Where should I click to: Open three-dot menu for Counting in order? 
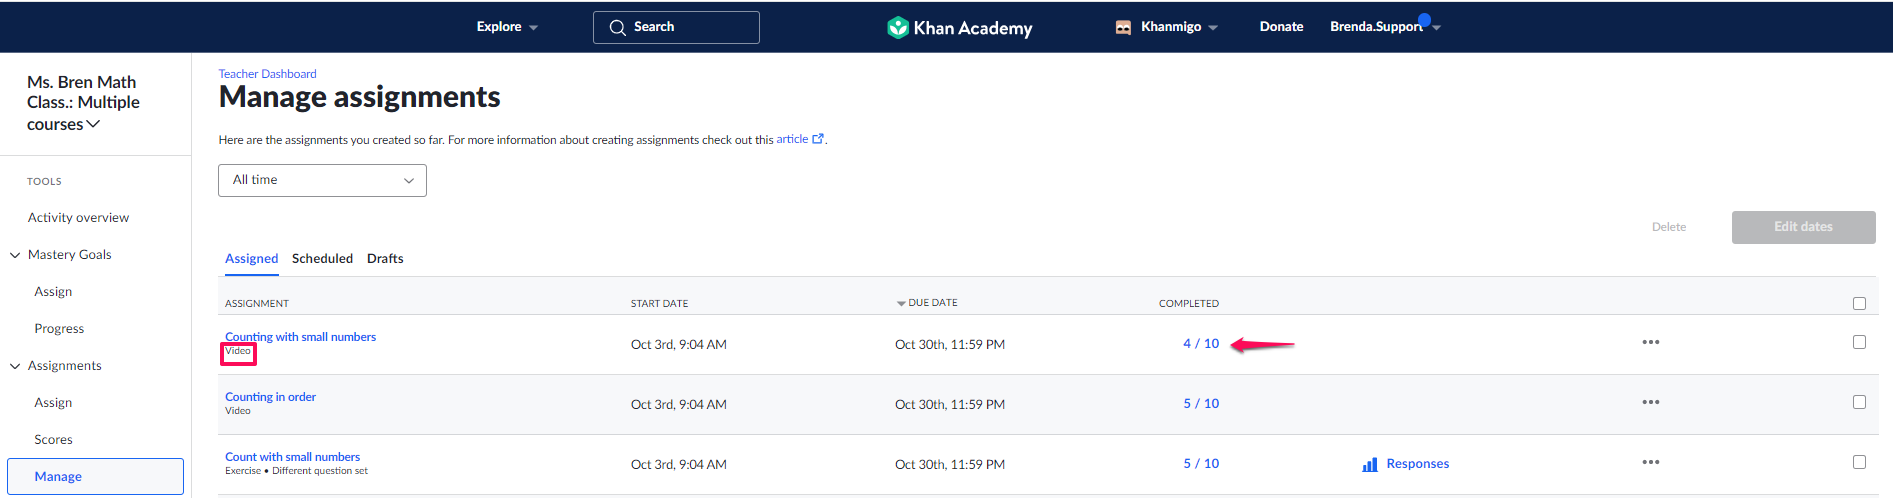click(1650, 402)
